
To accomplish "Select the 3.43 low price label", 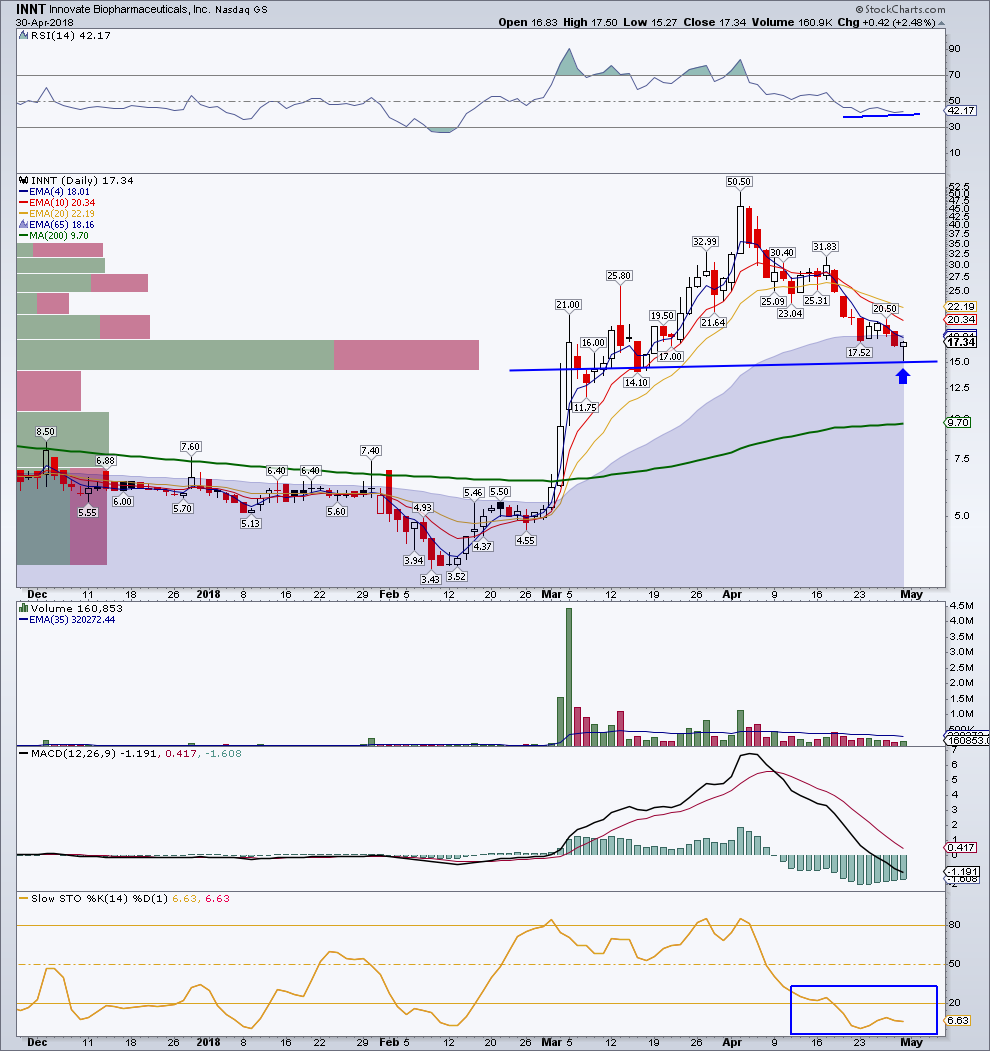I will tap(431, 579).
